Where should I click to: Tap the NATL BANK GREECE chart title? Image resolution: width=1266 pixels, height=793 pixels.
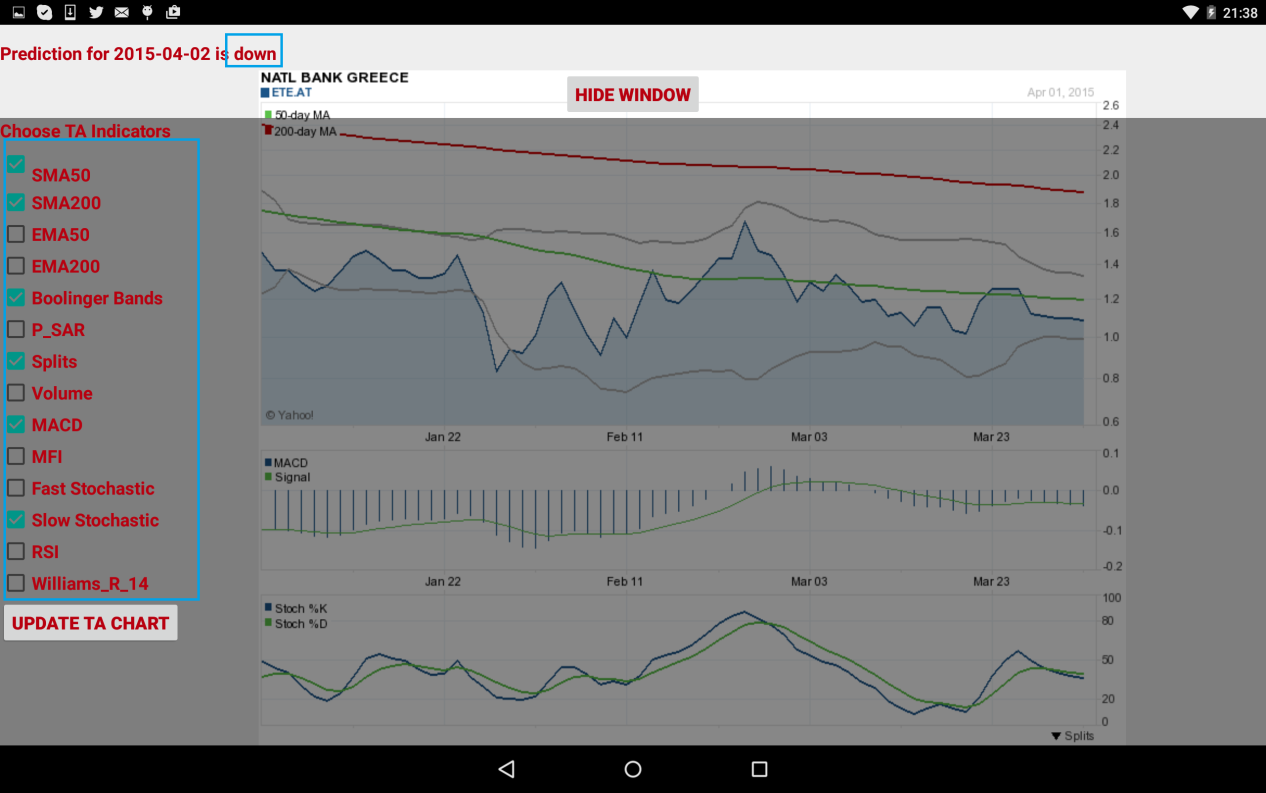point(335,77)
